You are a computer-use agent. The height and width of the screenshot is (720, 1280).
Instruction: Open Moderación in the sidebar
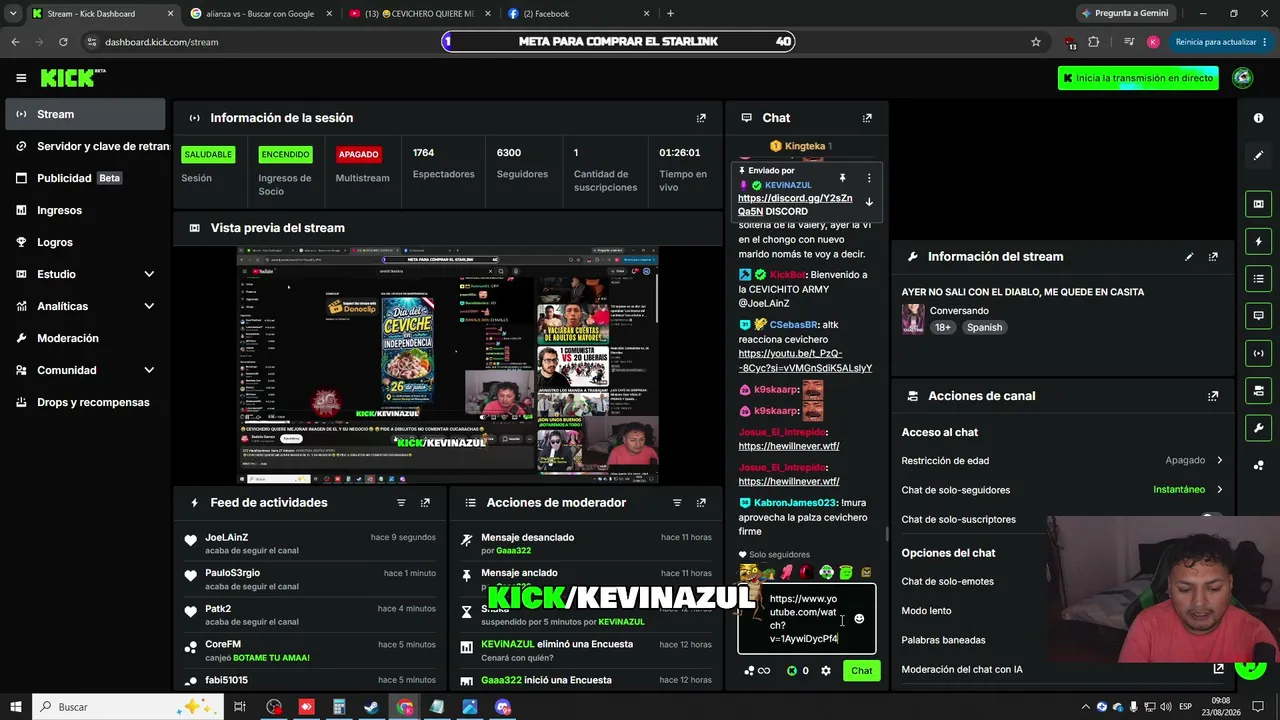[x=85, y=338]
